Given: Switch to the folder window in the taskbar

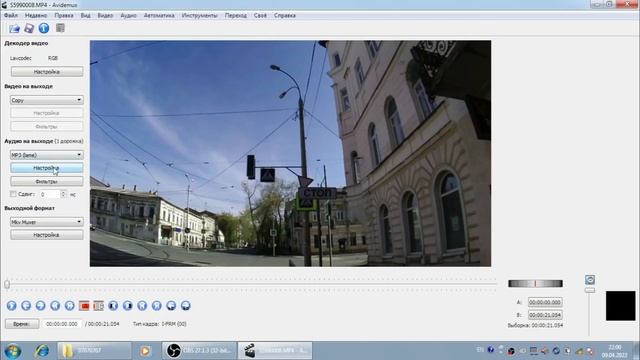Looking at the screenshot, I should pos(94,351).
